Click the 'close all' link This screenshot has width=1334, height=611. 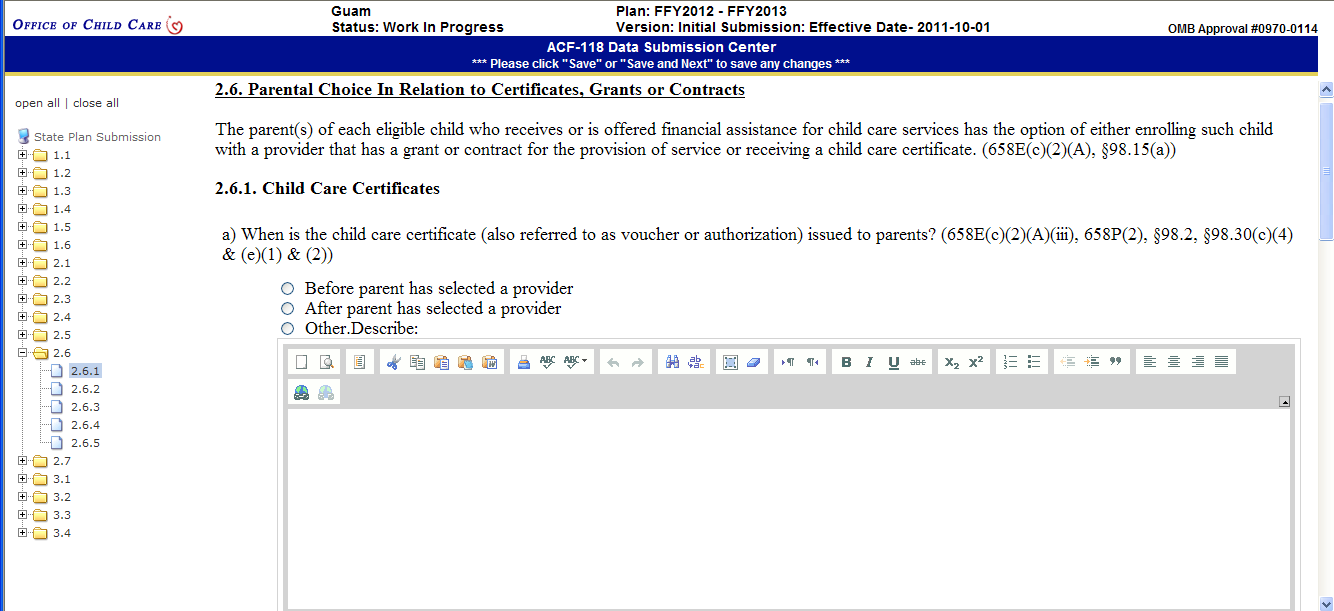tap(96, 103)
